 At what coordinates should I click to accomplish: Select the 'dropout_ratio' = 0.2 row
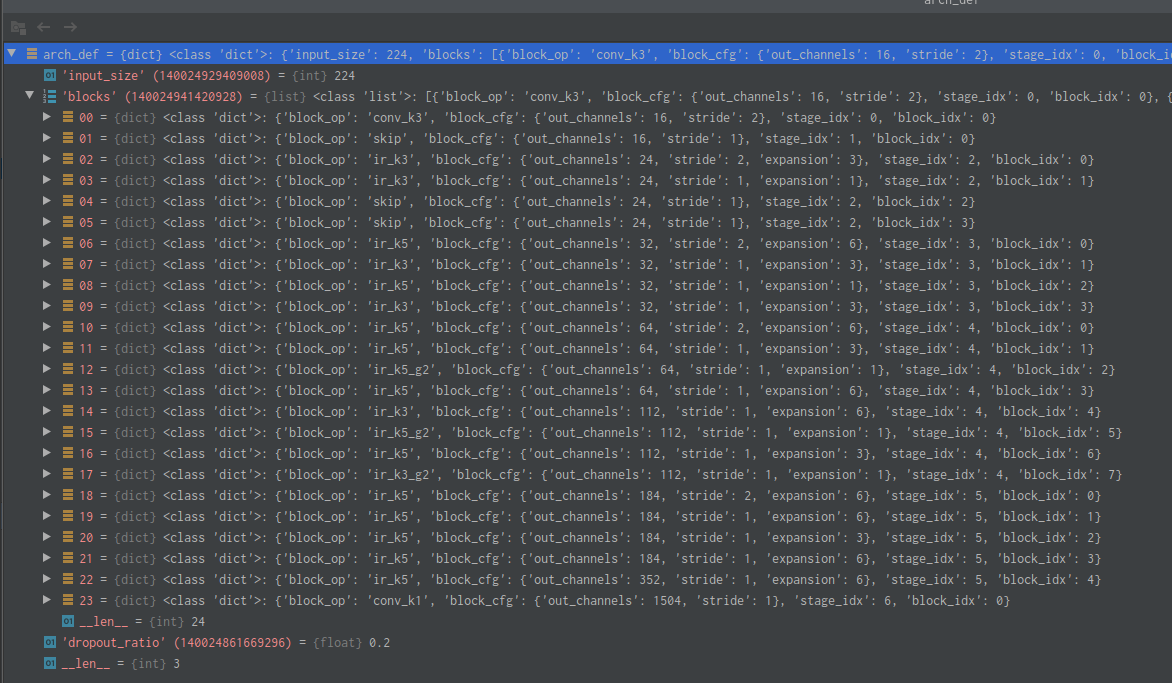pyautogui.click(x=587, y=643)
